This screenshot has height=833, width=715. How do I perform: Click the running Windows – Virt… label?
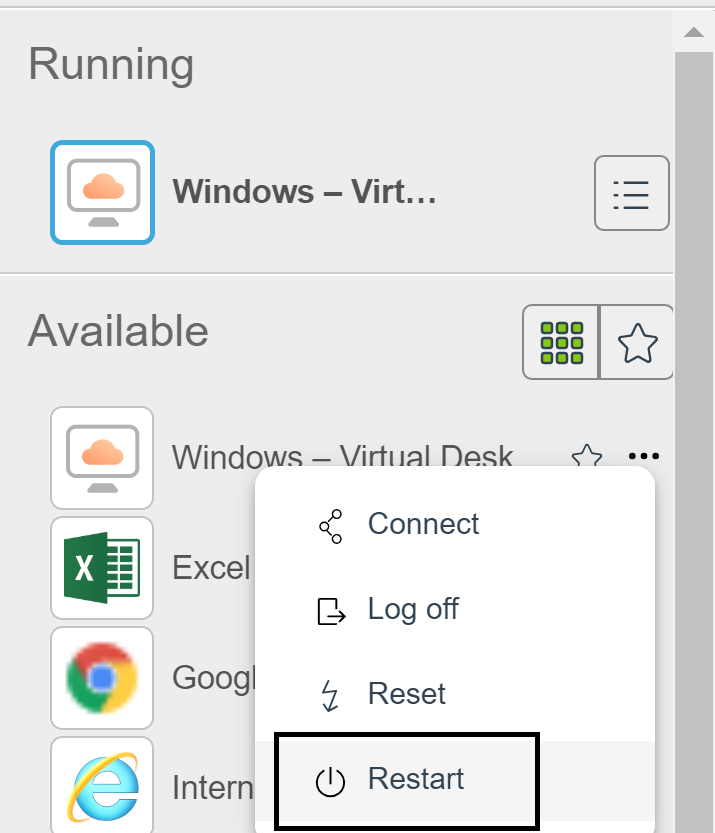click(x=304, y=191)
